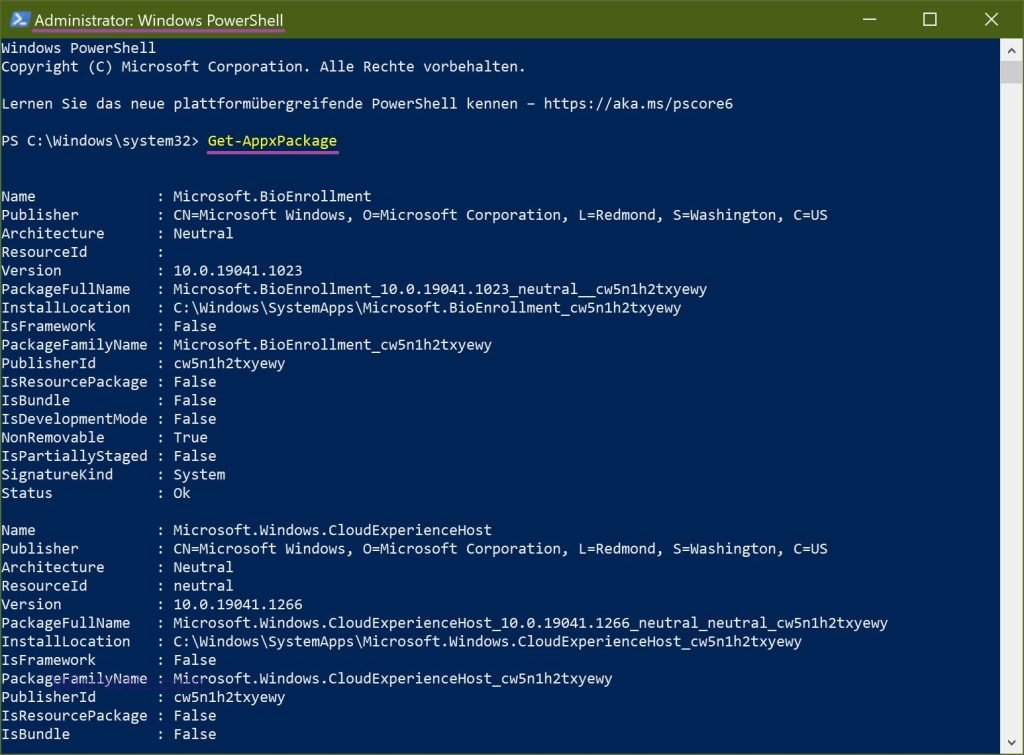
Task: Maximize the PowerShell window
Action: 929,20
